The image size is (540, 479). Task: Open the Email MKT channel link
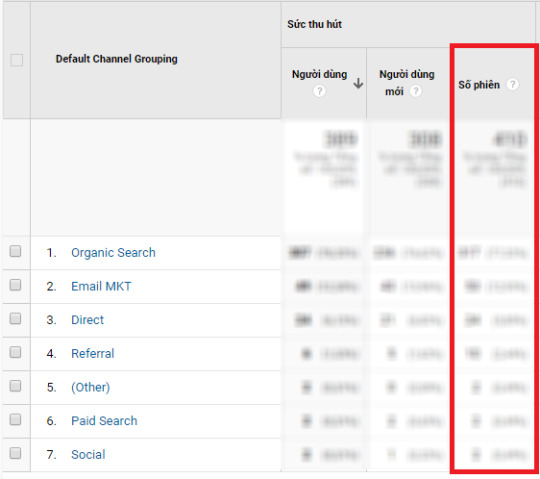[101, 286]
